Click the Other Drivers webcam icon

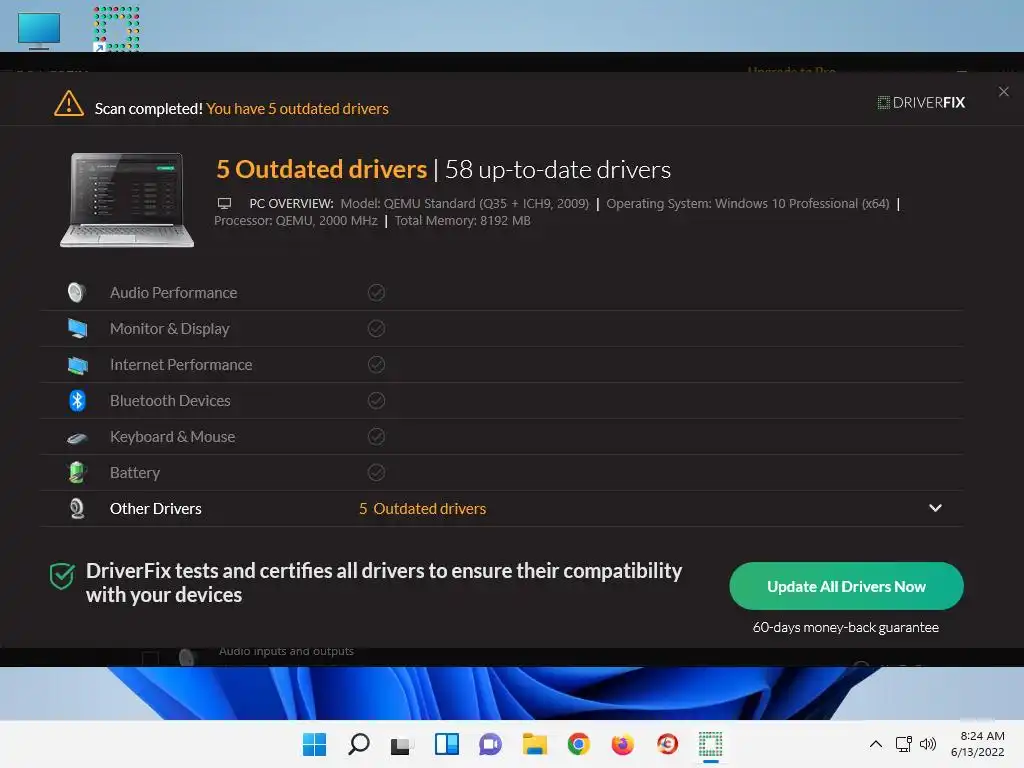(77, 508)
